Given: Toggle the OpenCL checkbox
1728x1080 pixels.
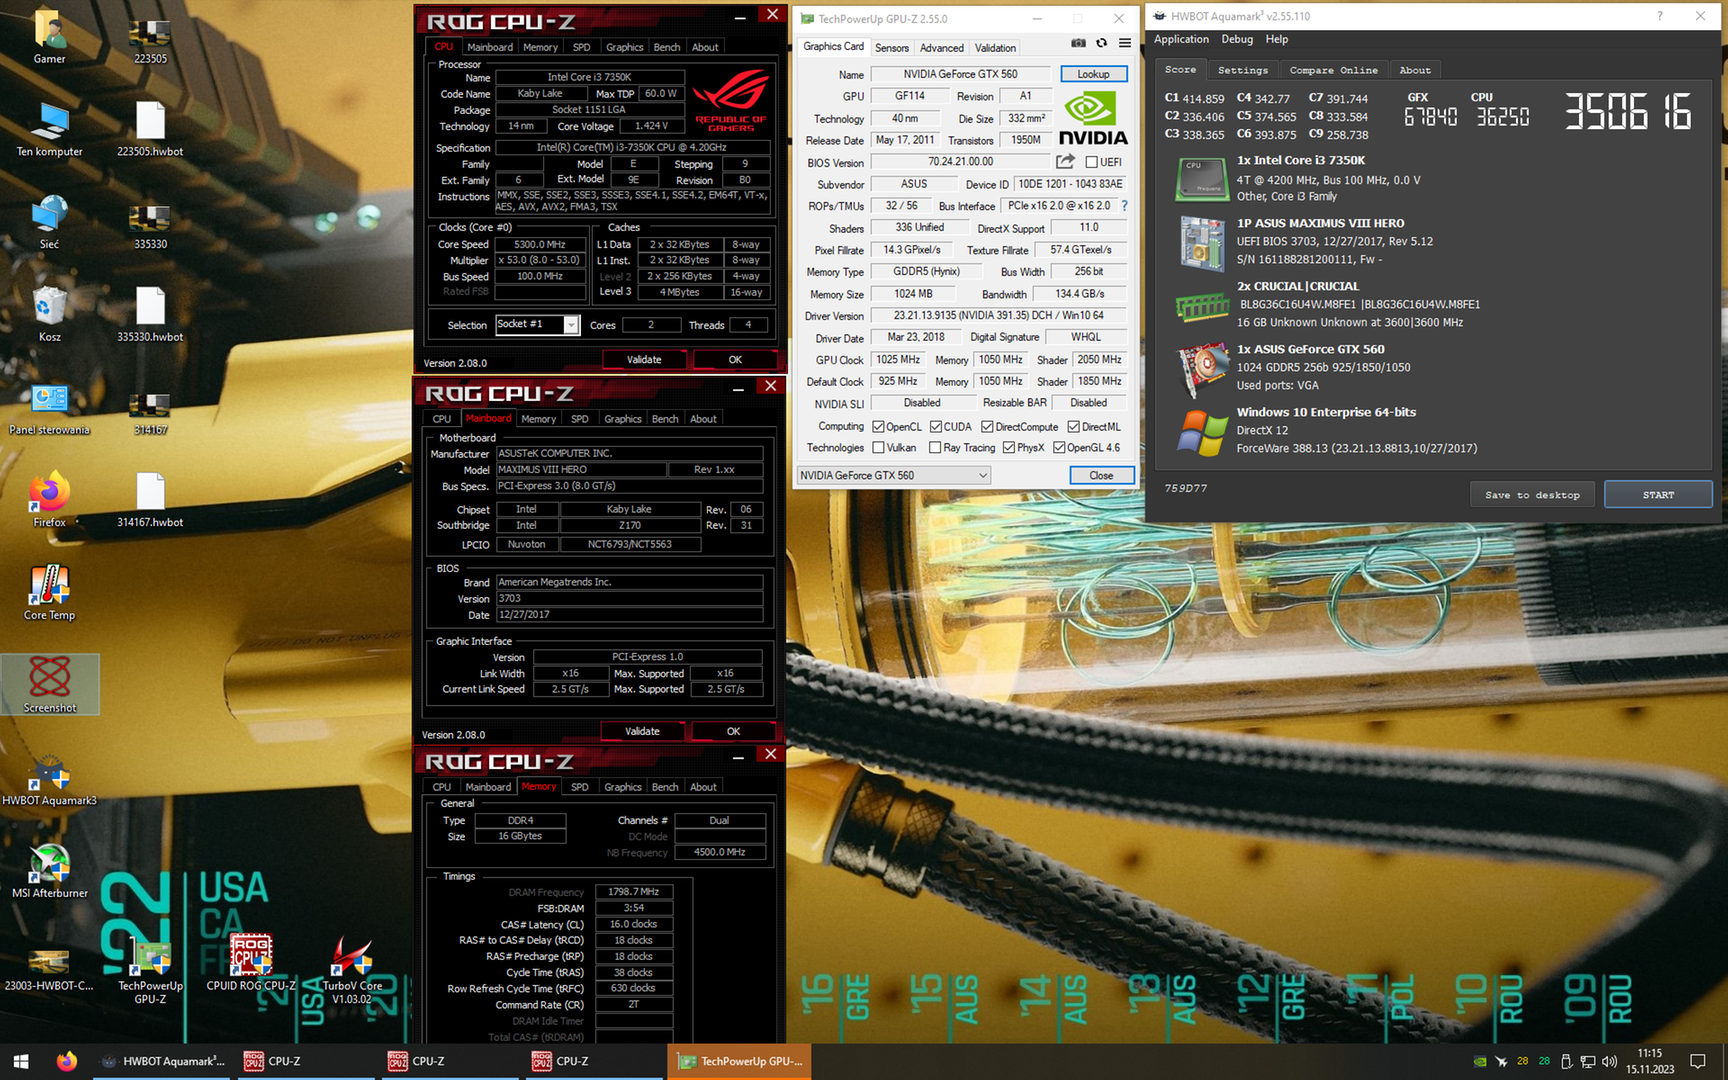Looking at the screenshot, I should point(878,427).
